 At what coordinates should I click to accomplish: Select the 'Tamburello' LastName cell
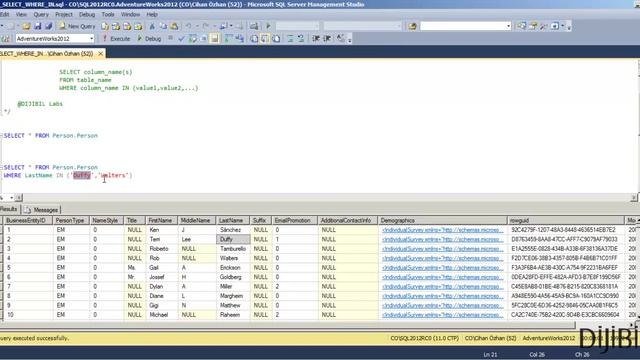click(233, 249)
